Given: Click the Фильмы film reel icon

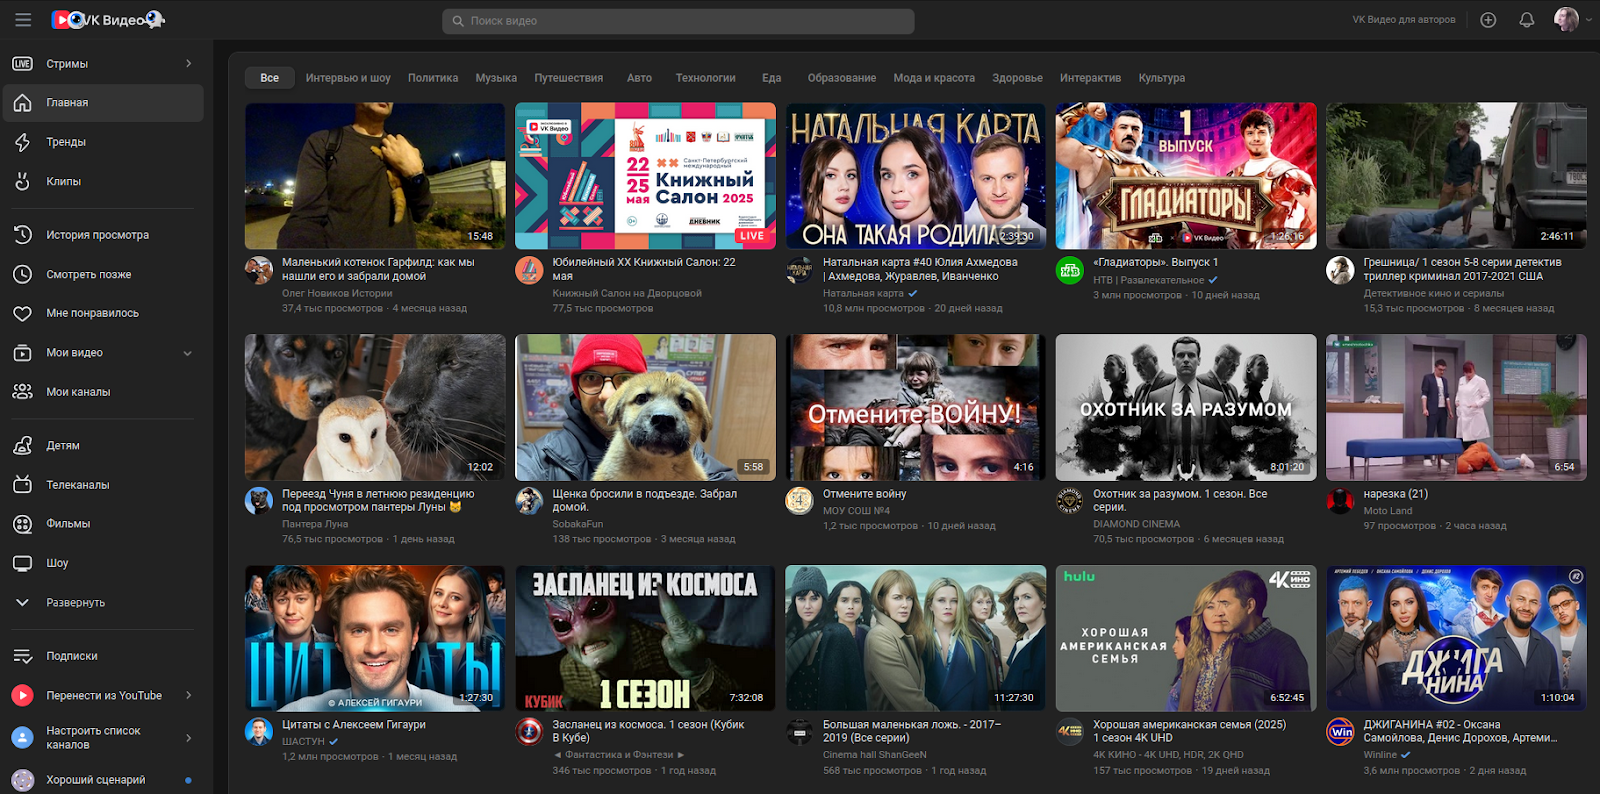Looking at the screenshot, I should click(x=22, y=524).
